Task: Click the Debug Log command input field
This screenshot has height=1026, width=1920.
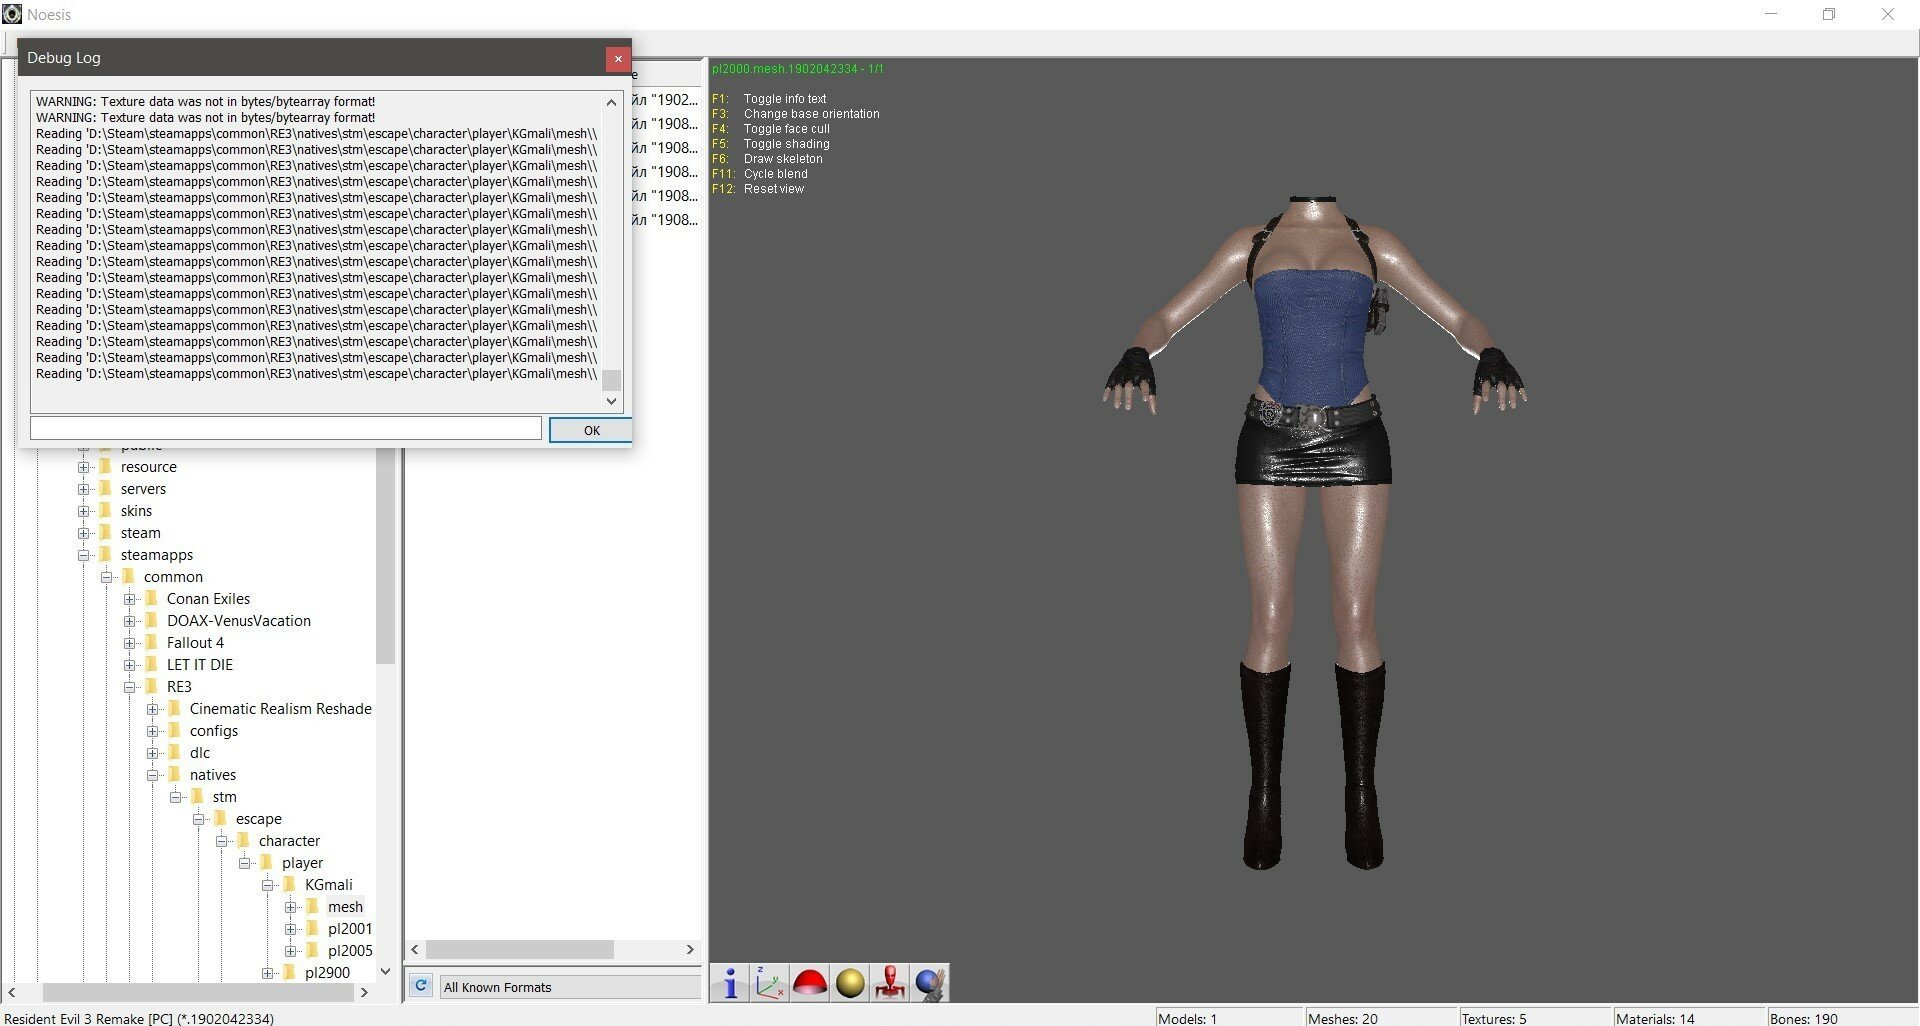Action: pyautogui.click(x=286, y=428)
